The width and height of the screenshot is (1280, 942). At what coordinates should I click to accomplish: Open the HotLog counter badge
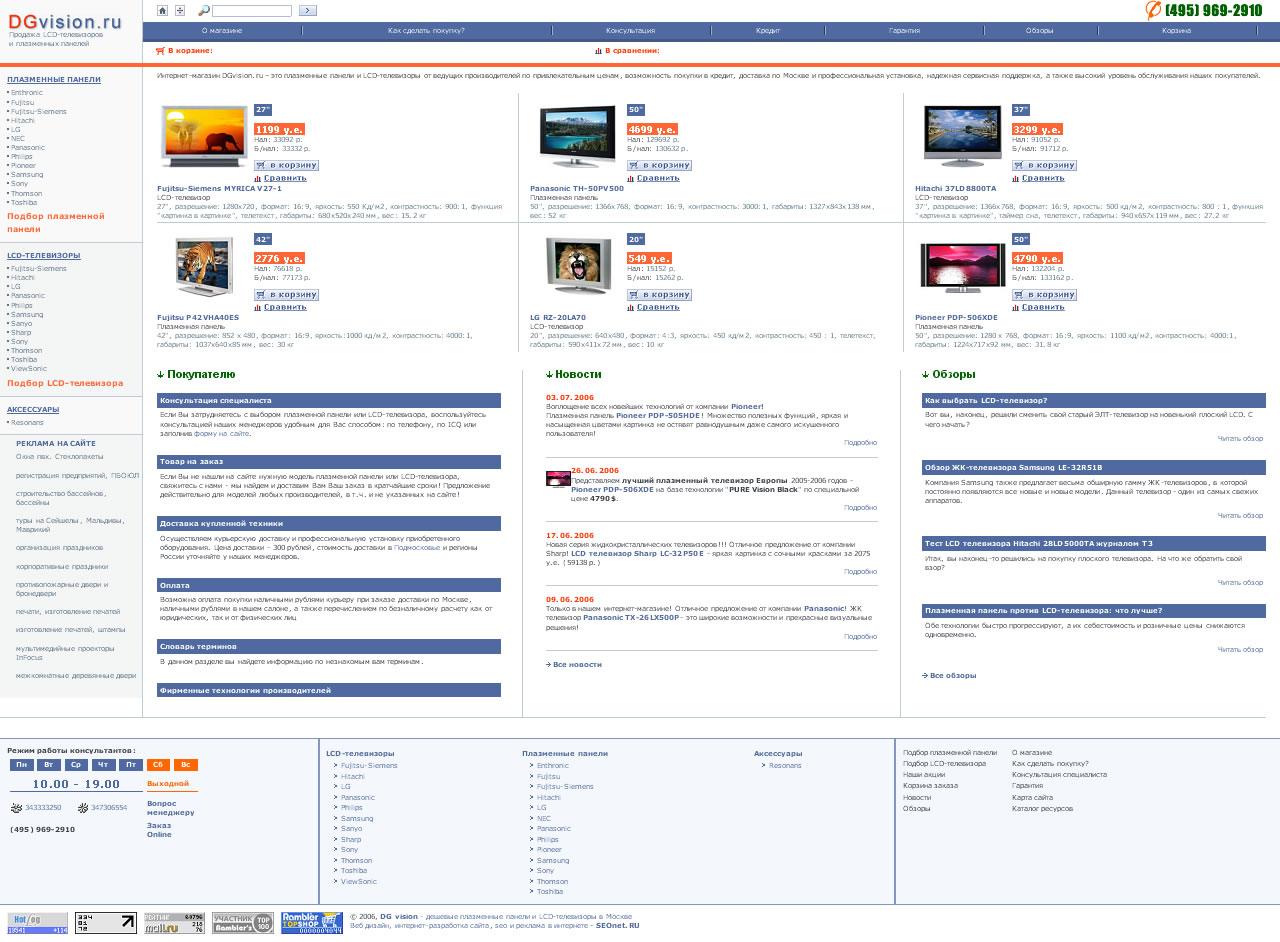38,923
